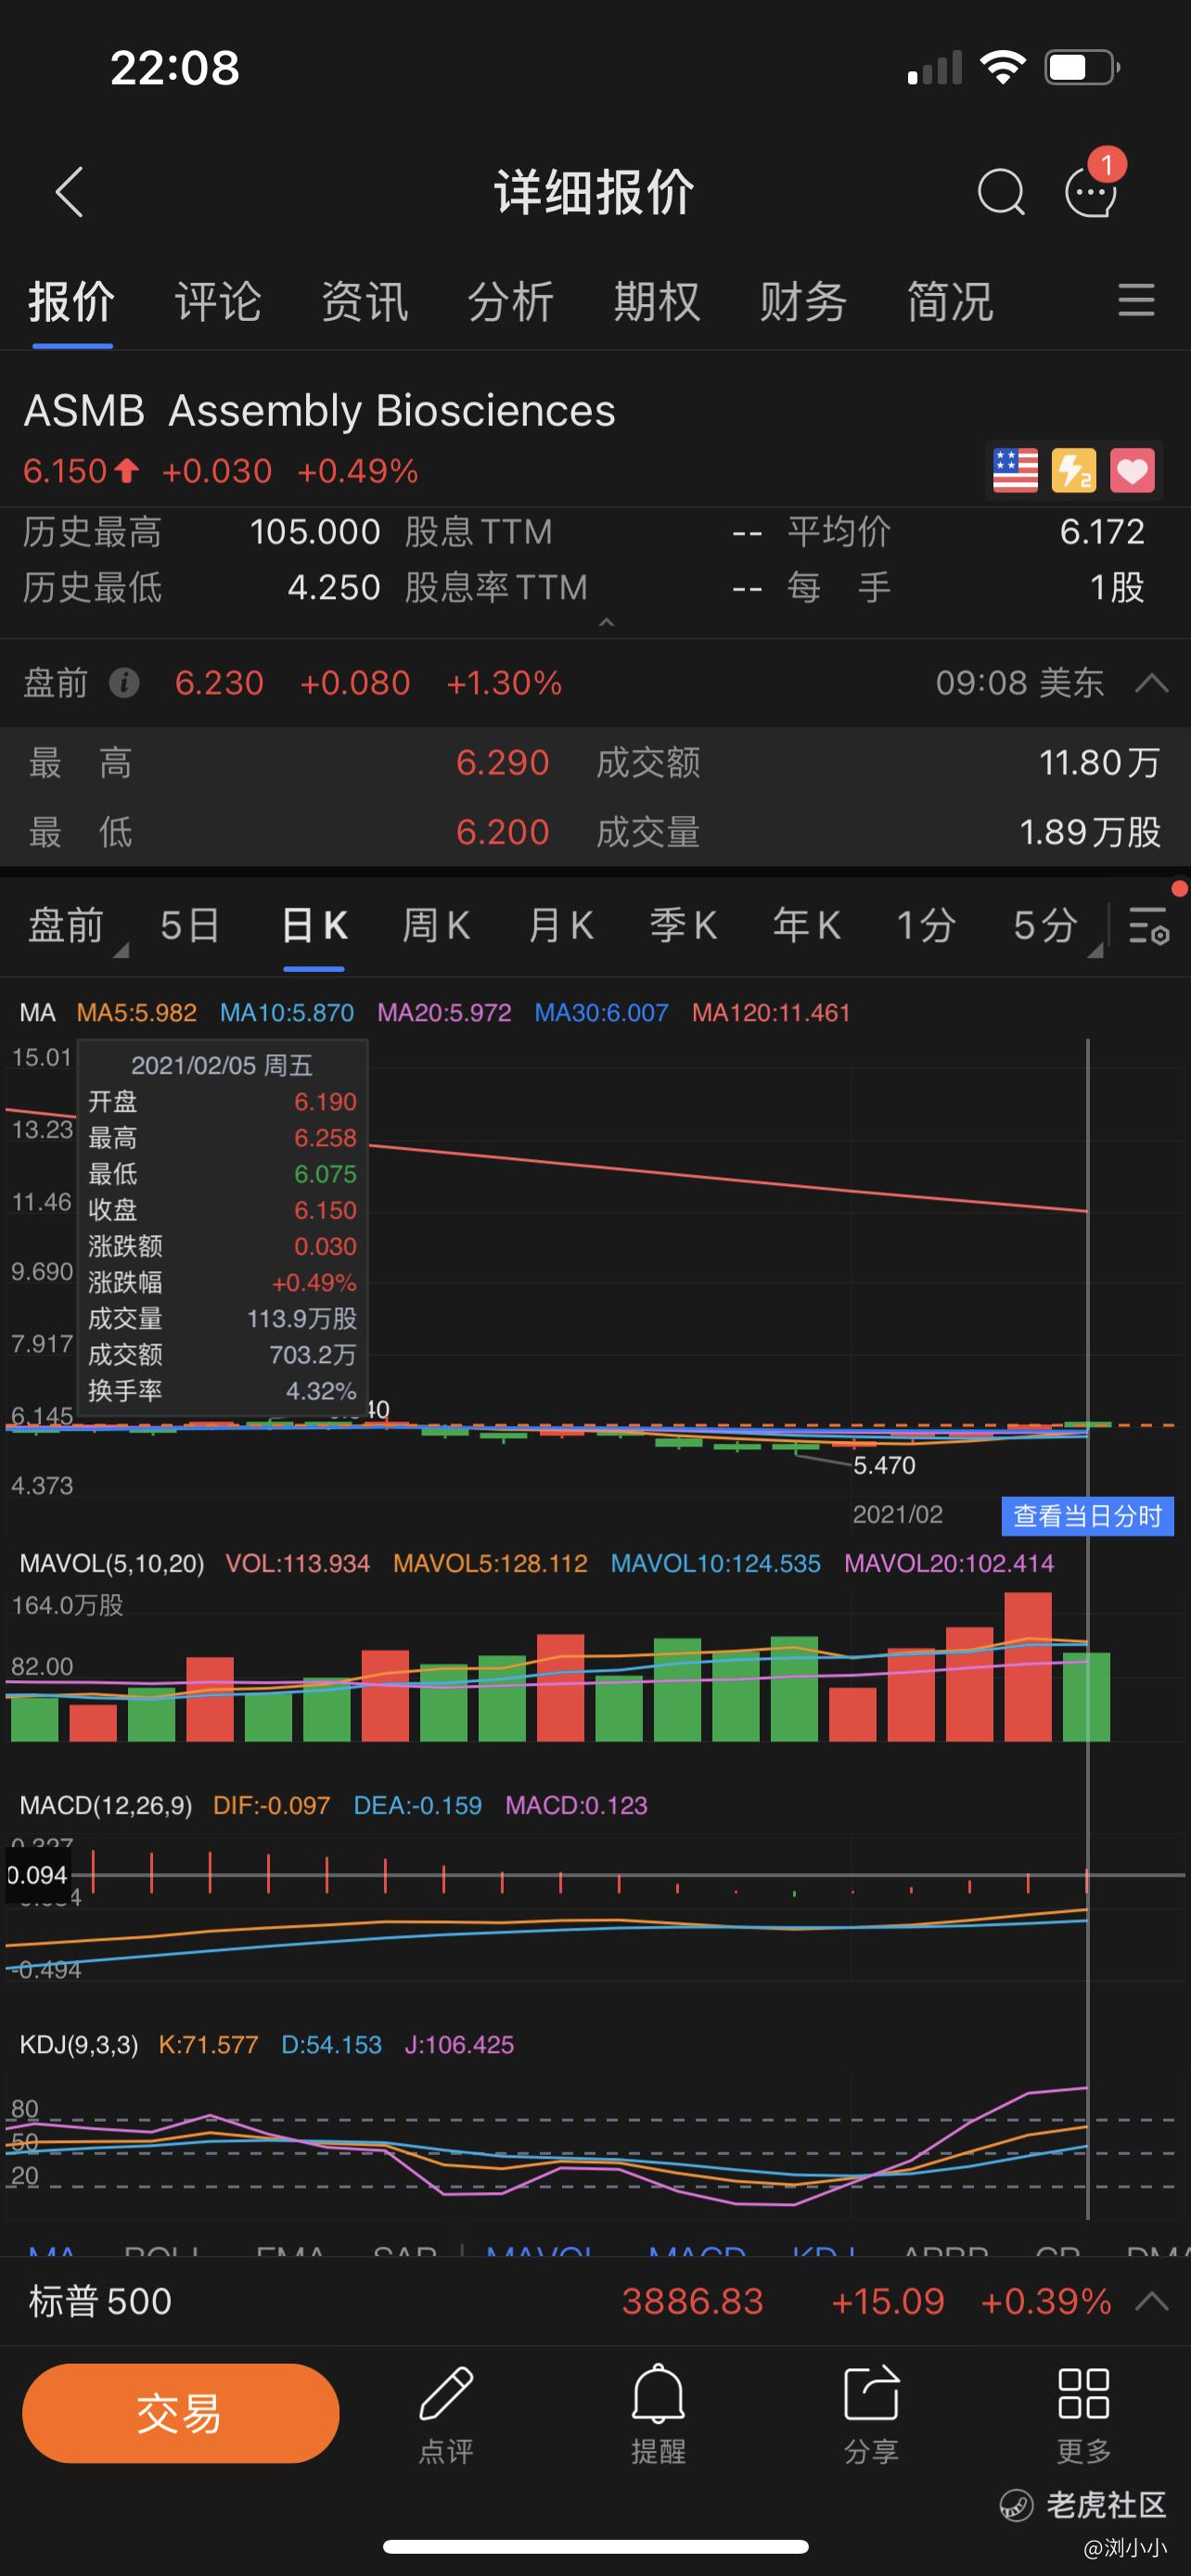
Task: Tap the MA indicator legend row
Action: [x=435, y=1012]
